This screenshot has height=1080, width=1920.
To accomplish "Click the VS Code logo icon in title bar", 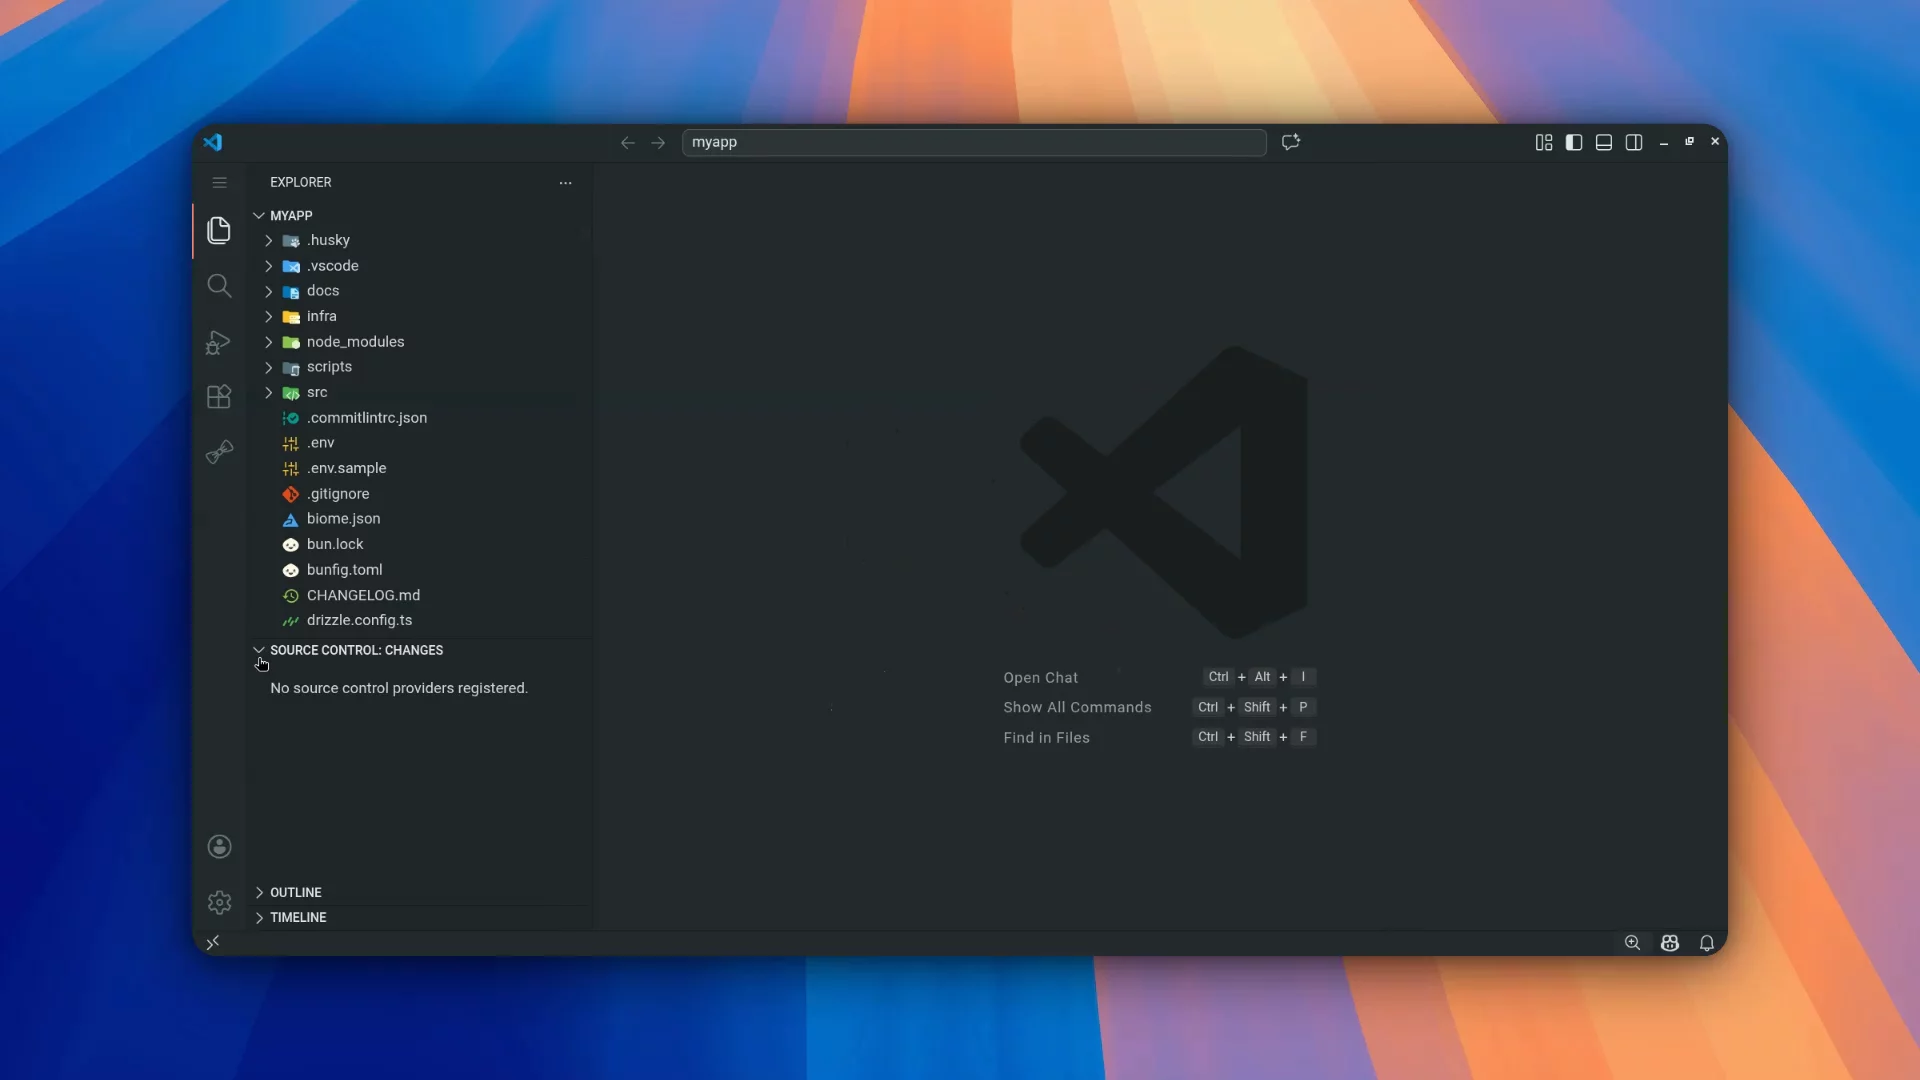I will [x=213, y=142].
